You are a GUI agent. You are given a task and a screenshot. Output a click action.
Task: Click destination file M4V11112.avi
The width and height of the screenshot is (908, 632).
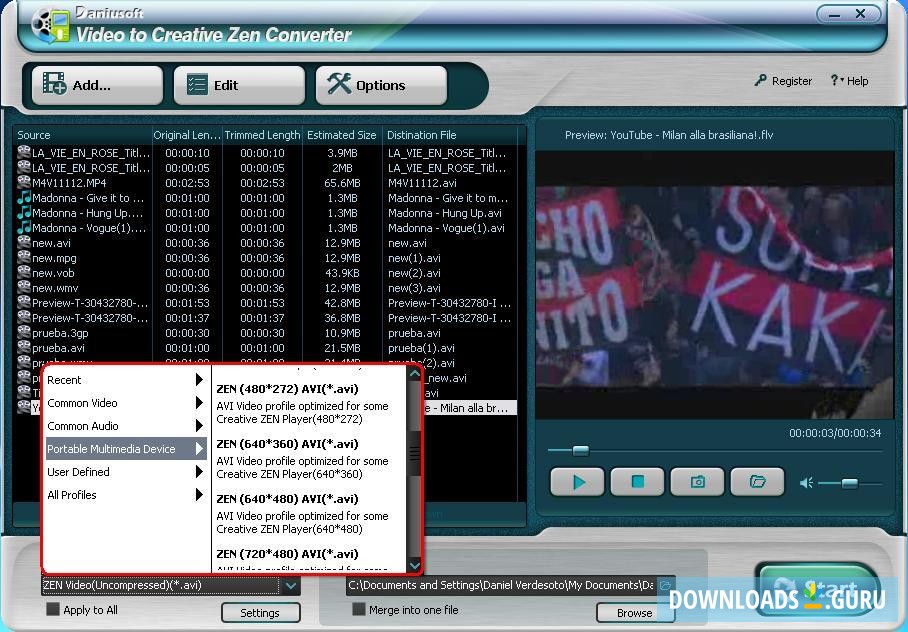422,183
